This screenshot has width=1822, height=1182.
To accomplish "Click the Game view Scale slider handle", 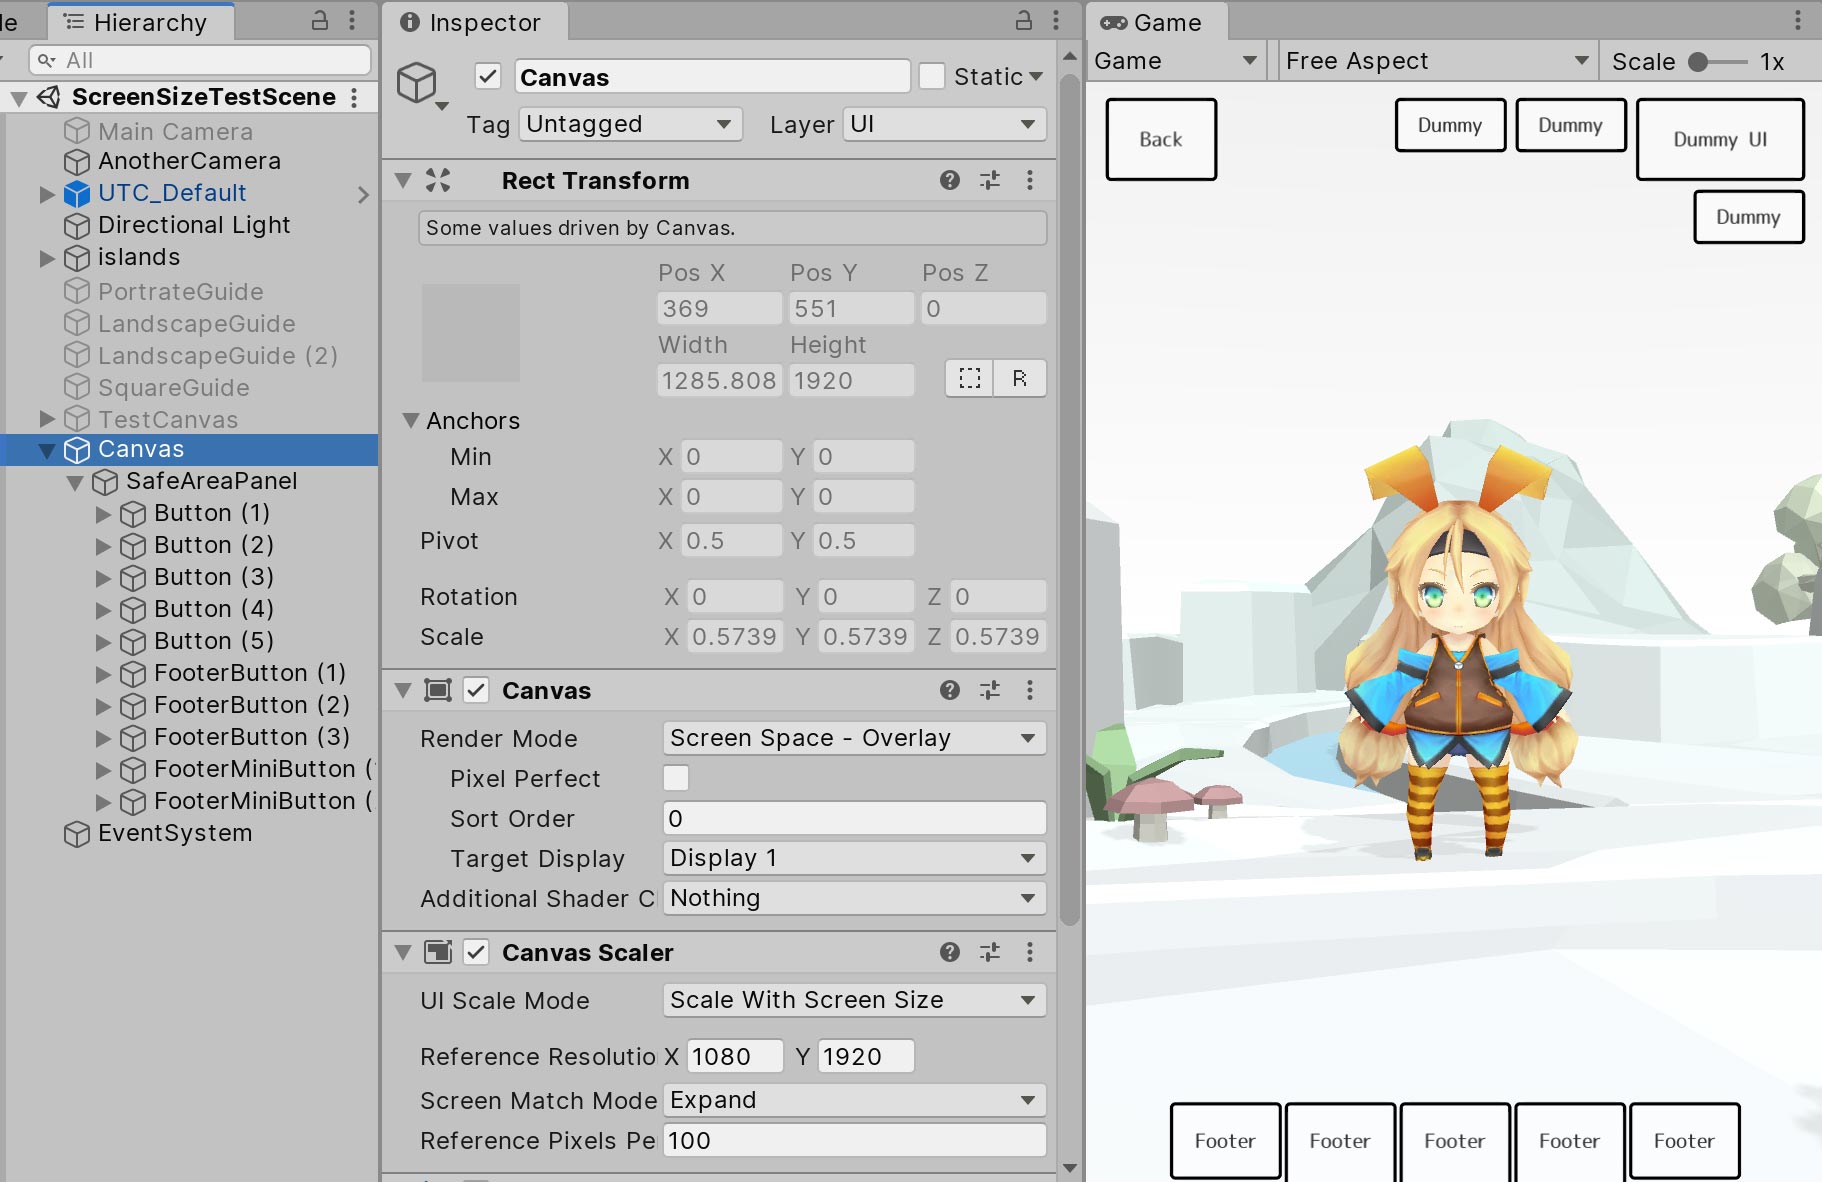I will (x=1698, y=62).
